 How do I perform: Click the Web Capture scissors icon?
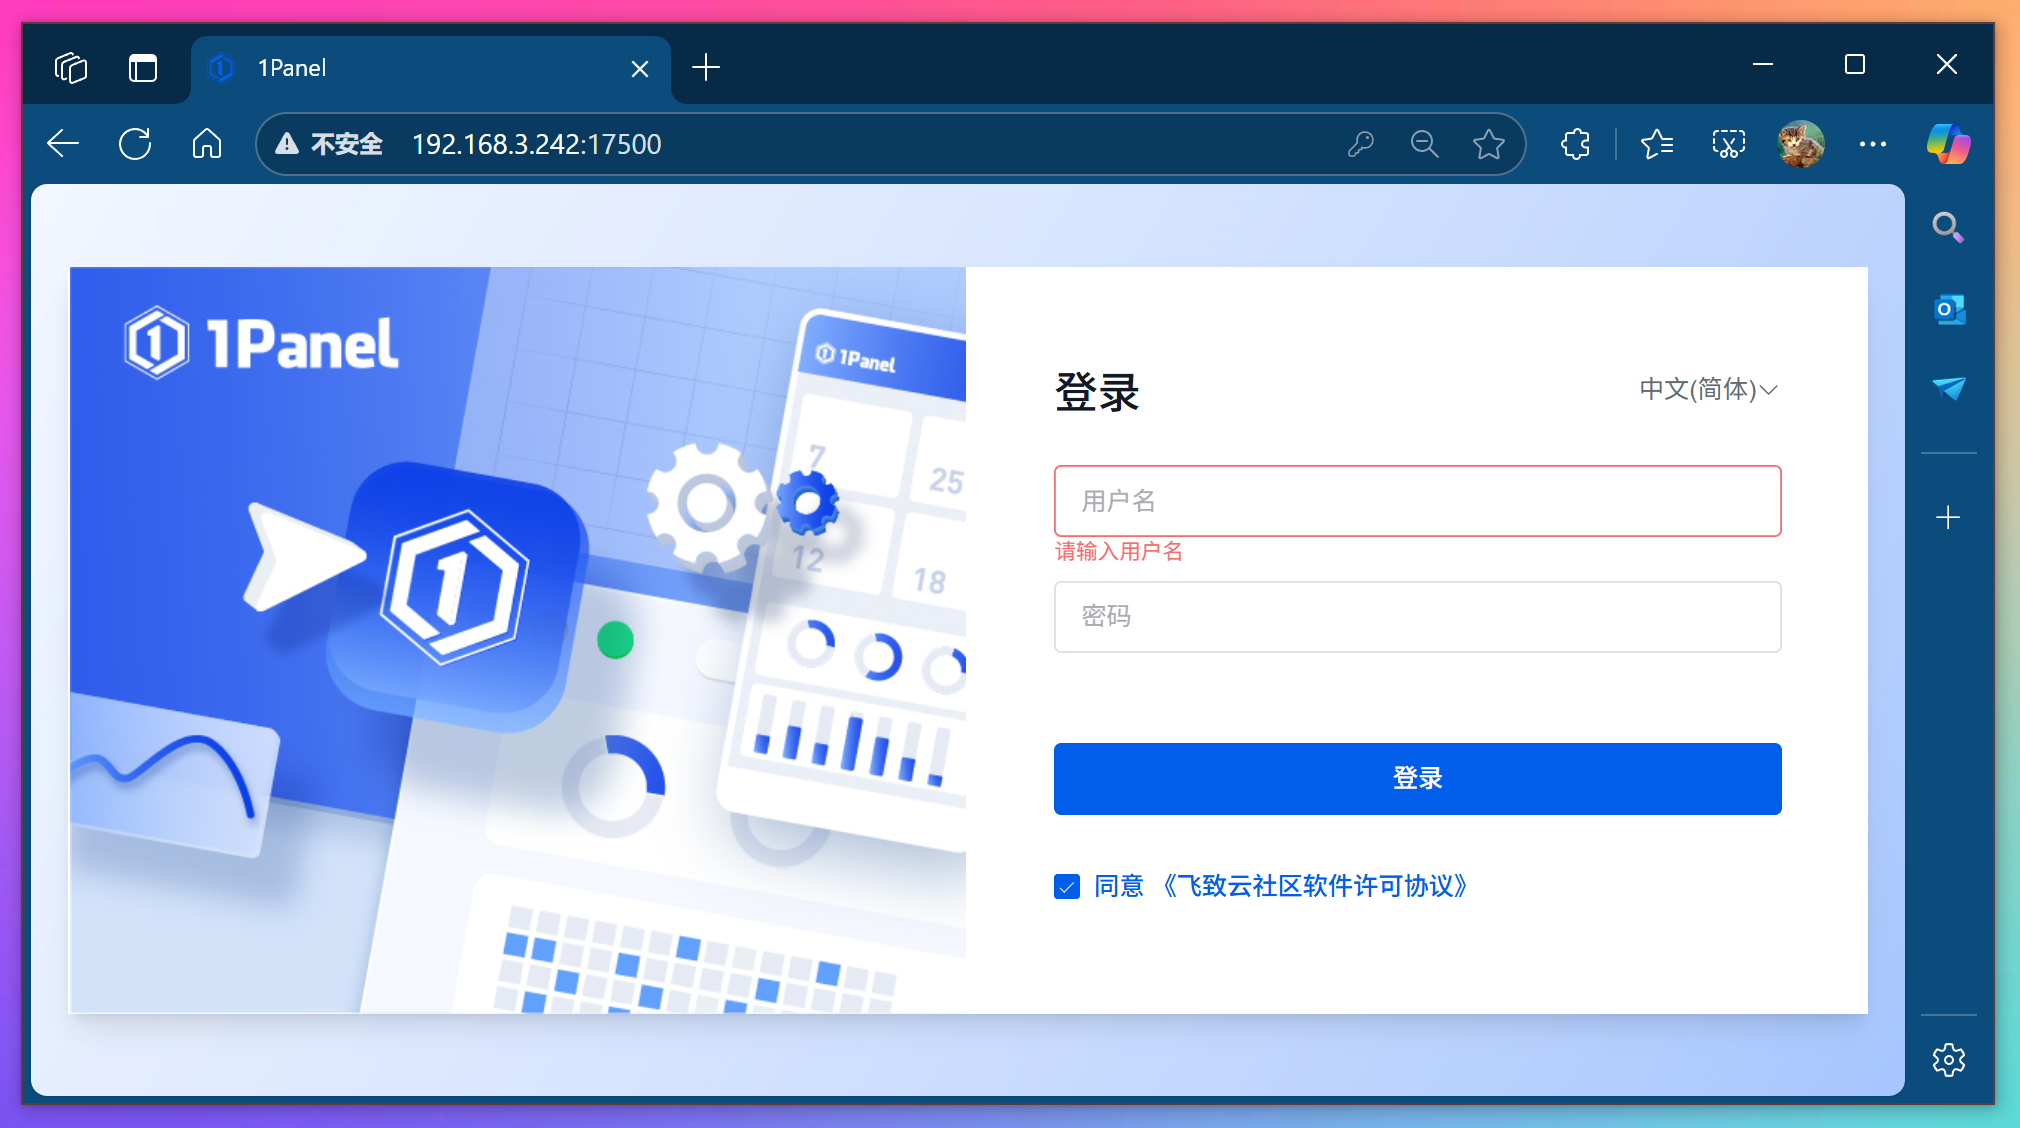[x=1728, y=143]
